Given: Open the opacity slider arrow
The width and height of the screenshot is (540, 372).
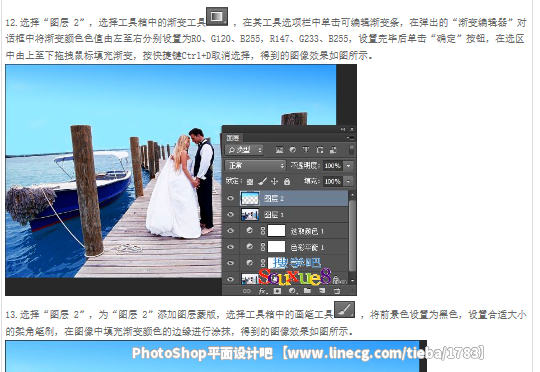Looking at the screenshot, I should click(349, 166).
